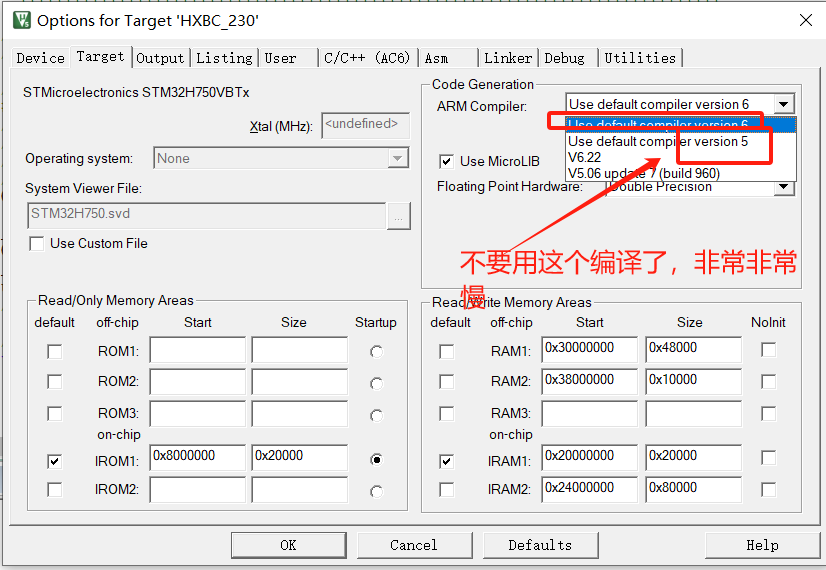Confirm settings with the OK button
826x570 pixels.
[289, 545]
